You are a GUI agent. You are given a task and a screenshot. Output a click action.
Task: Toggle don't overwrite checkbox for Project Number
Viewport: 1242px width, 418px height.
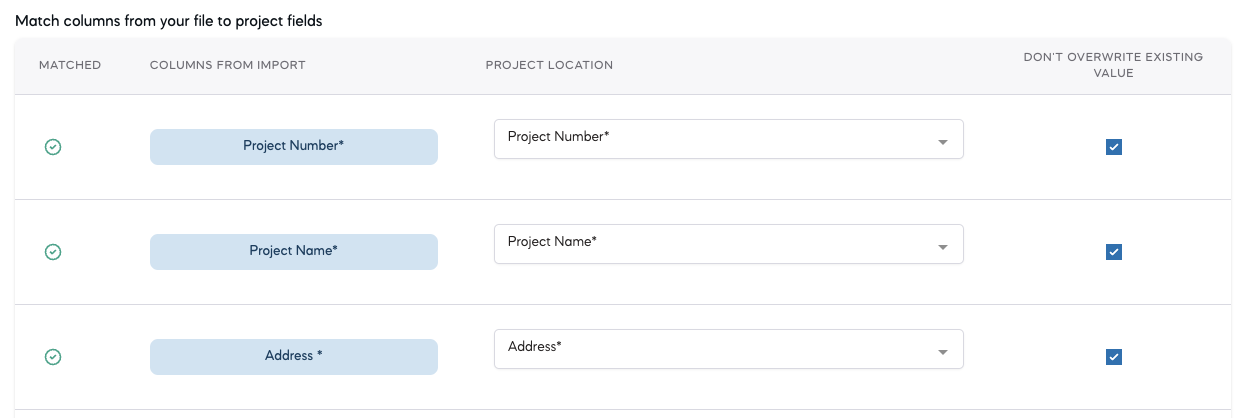tap(1113, 147)
